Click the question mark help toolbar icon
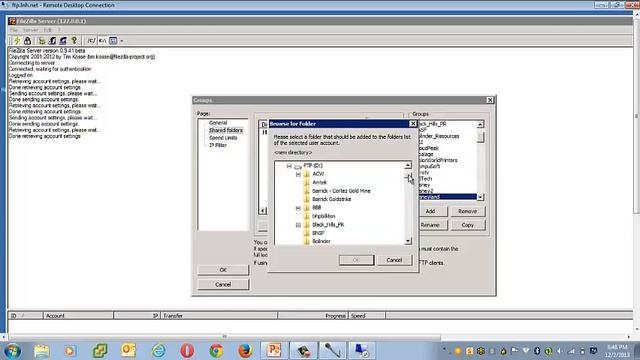This screenshot has height=360, width=640. coord(74,40)
